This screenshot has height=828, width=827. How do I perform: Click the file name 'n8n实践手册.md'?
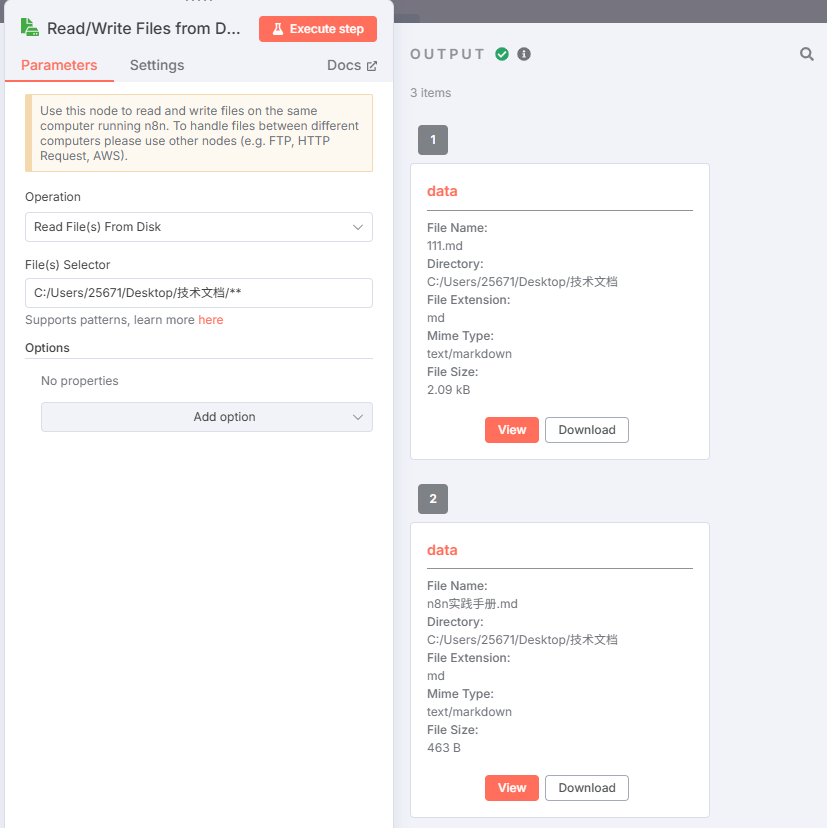(472, 604)
